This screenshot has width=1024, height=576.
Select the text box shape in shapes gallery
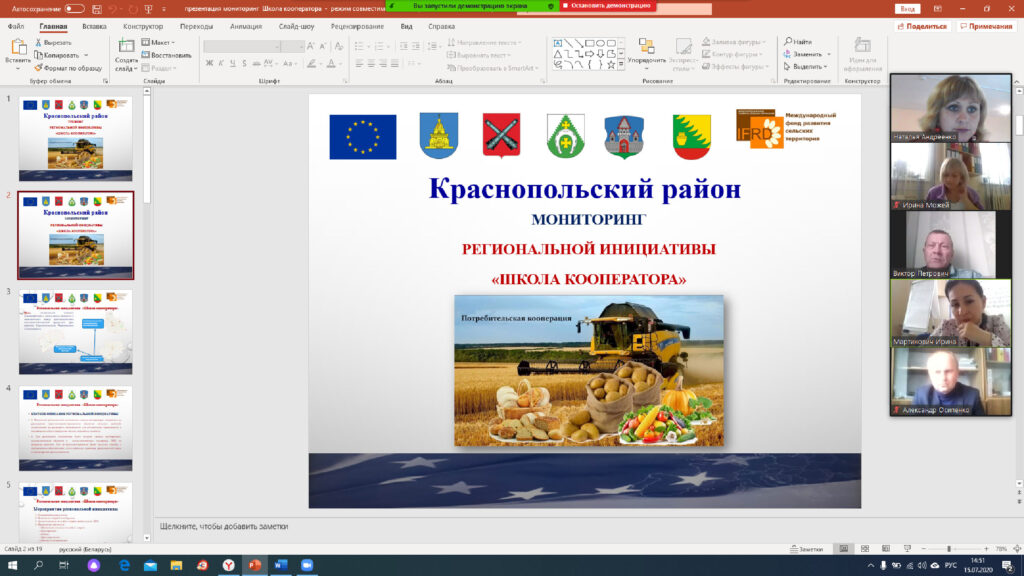(x=558, y=43)
